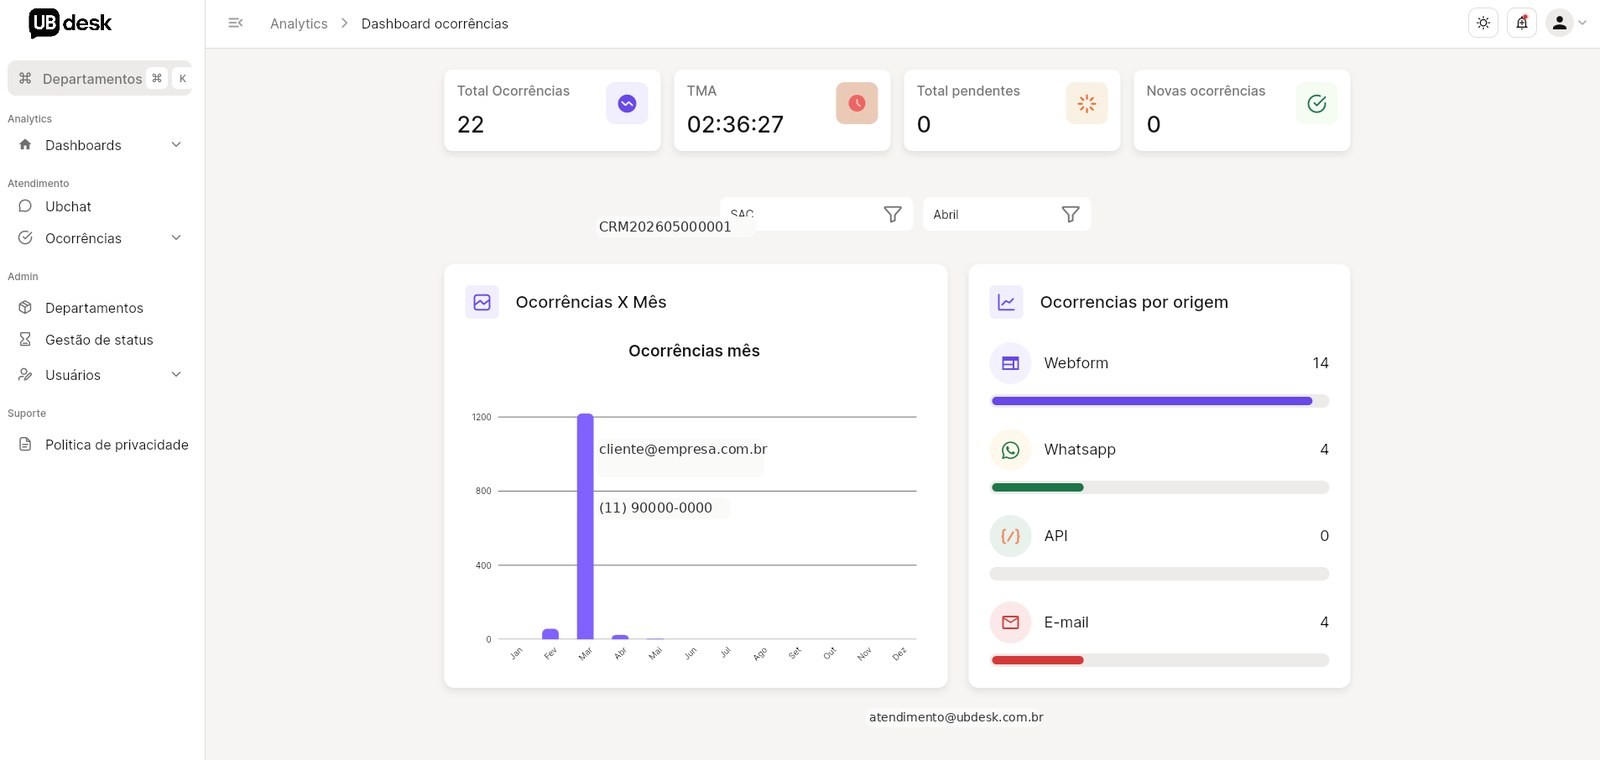Click the (11) 90000-0000 phone text

655,508
